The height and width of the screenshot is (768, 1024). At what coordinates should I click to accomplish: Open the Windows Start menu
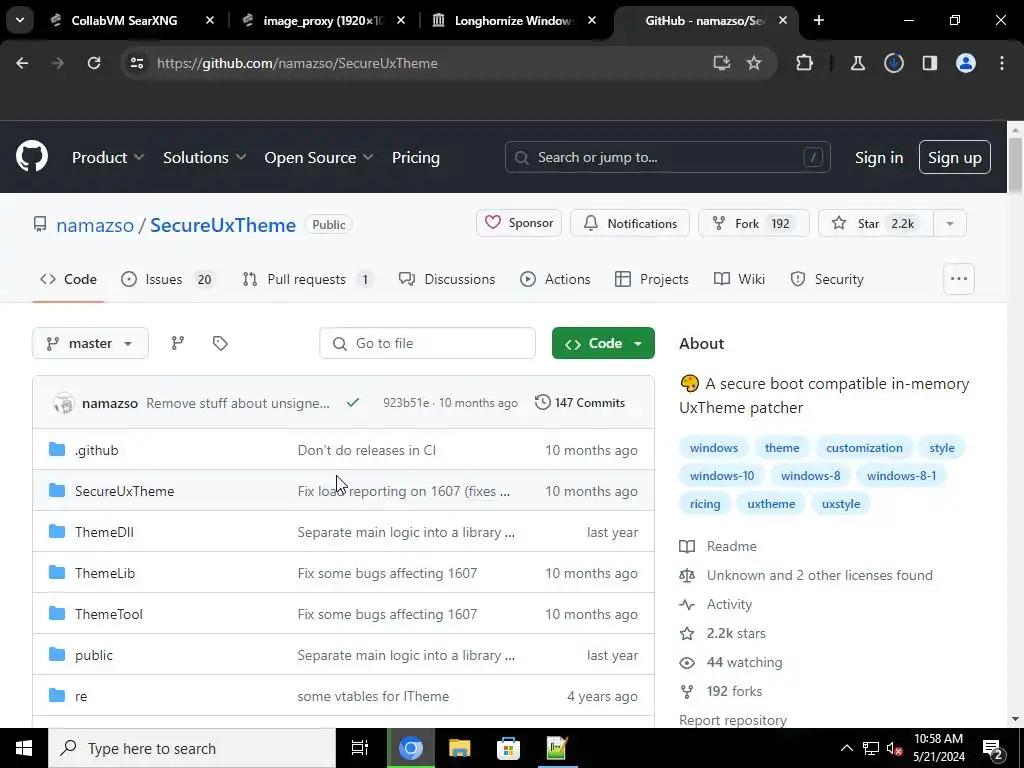[24, 748]
